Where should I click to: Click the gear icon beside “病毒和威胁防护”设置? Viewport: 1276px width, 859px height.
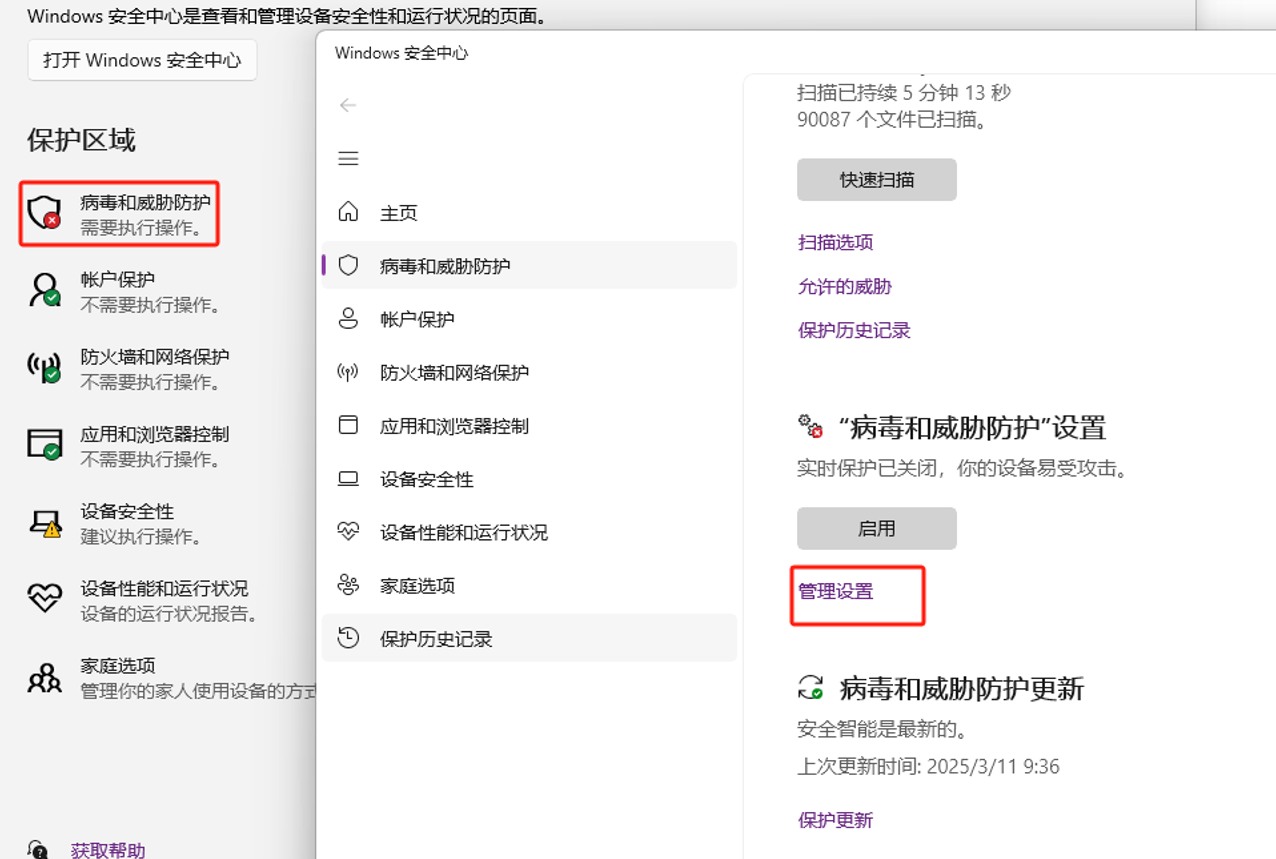[x=810, y=427]
